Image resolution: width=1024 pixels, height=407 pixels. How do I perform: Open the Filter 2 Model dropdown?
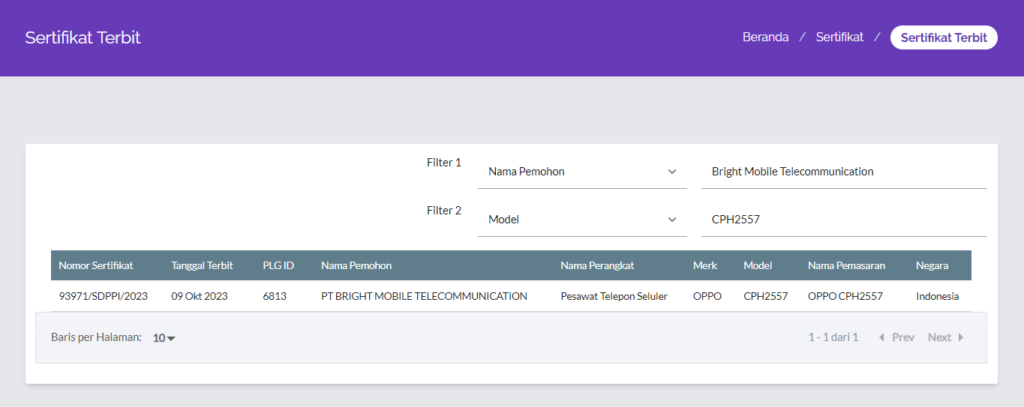[x=582, y=219]
